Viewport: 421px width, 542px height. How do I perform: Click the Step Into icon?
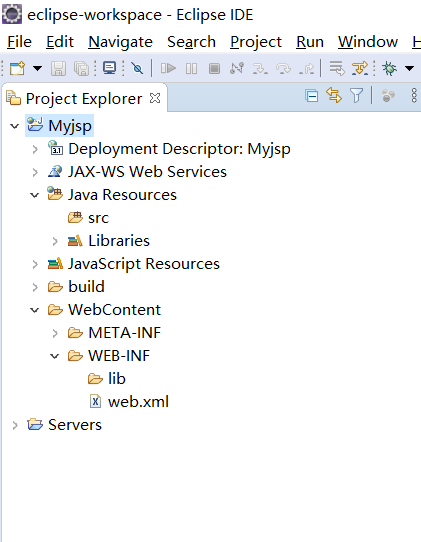pos(260,68)
